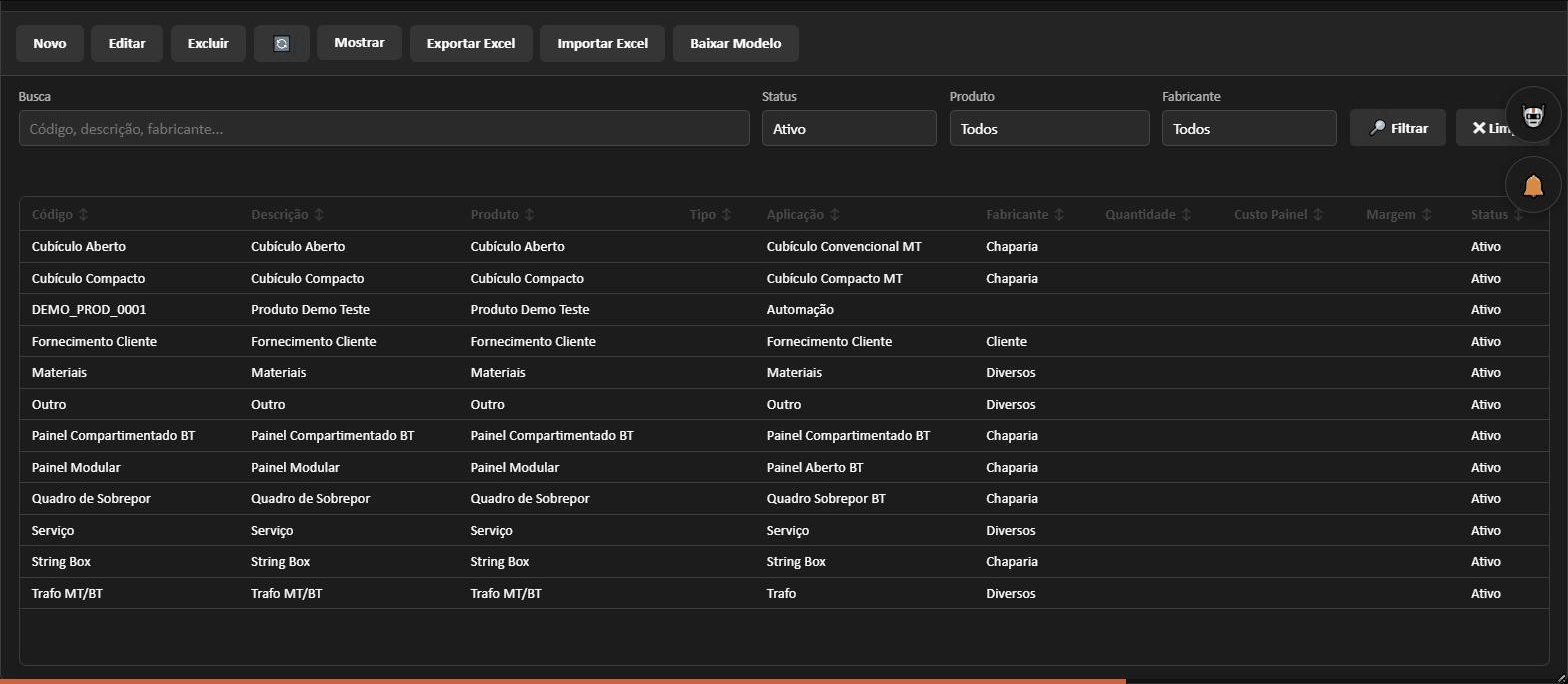Click the 'Automação' application cell
1568x684 pixels.
click(x=800, y=310)
